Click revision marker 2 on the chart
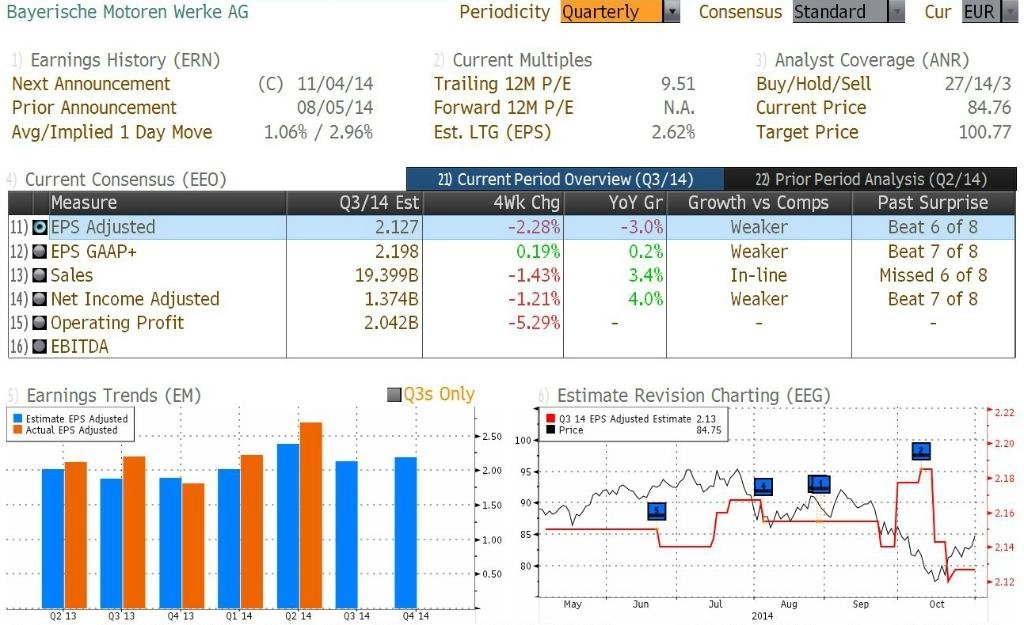Image resolution: width=1024 pixels, height=625 pixels. tap(921, 450)
